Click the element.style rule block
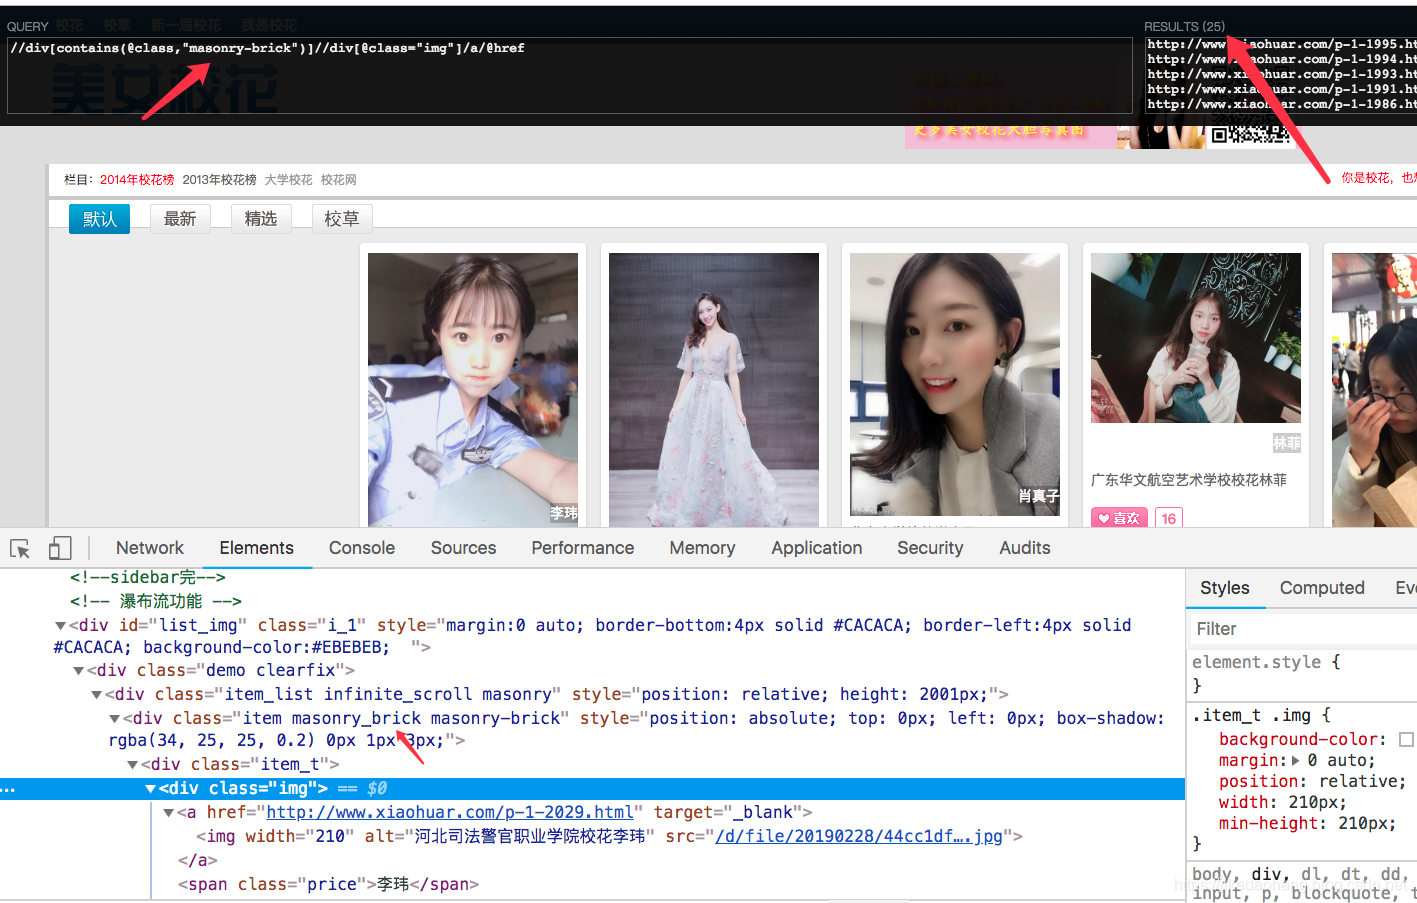 point(1300,674)
